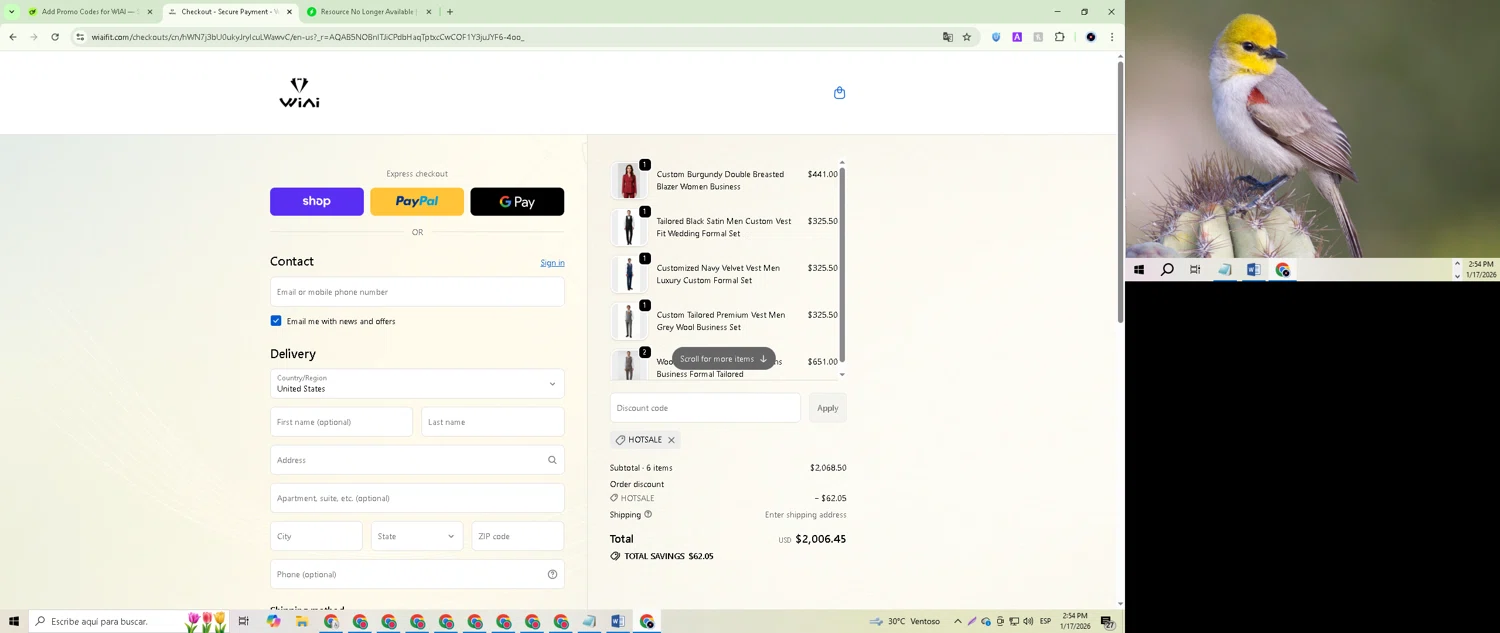1500x633 pixels.
Task: Close the Resource No Longer Available tab
Action: tap(429, 12)
